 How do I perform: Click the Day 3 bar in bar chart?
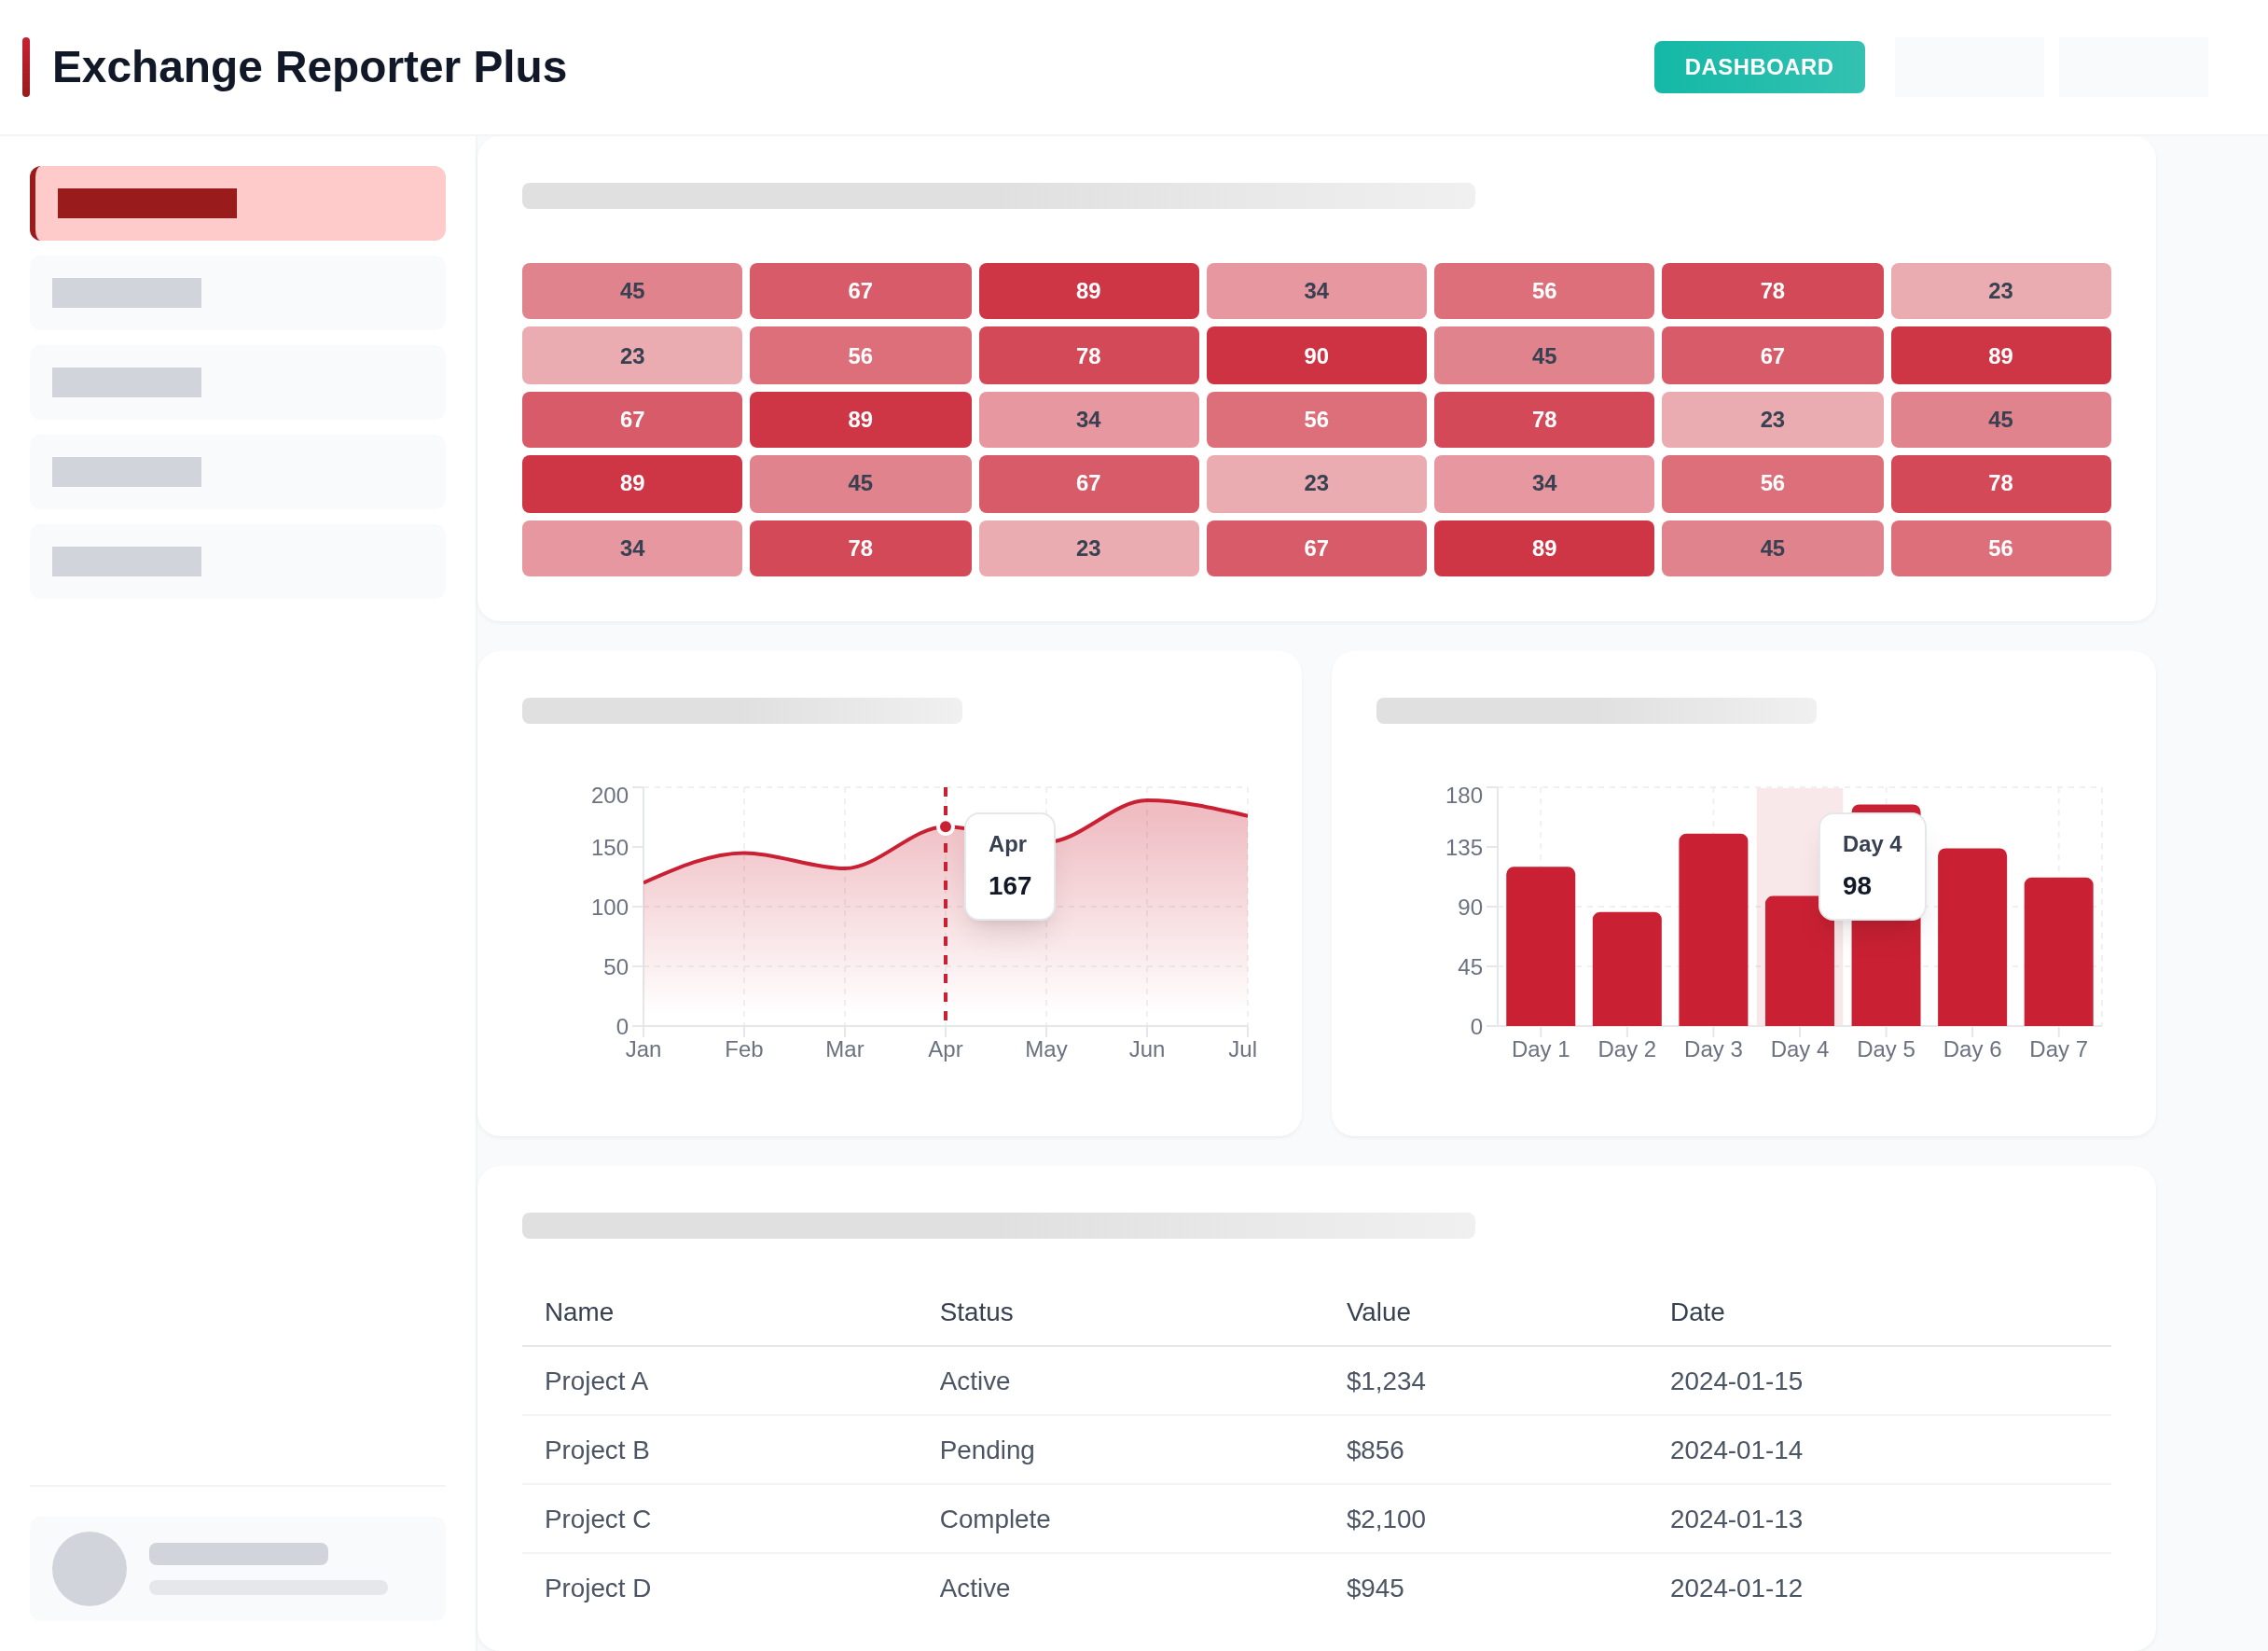1712,930
